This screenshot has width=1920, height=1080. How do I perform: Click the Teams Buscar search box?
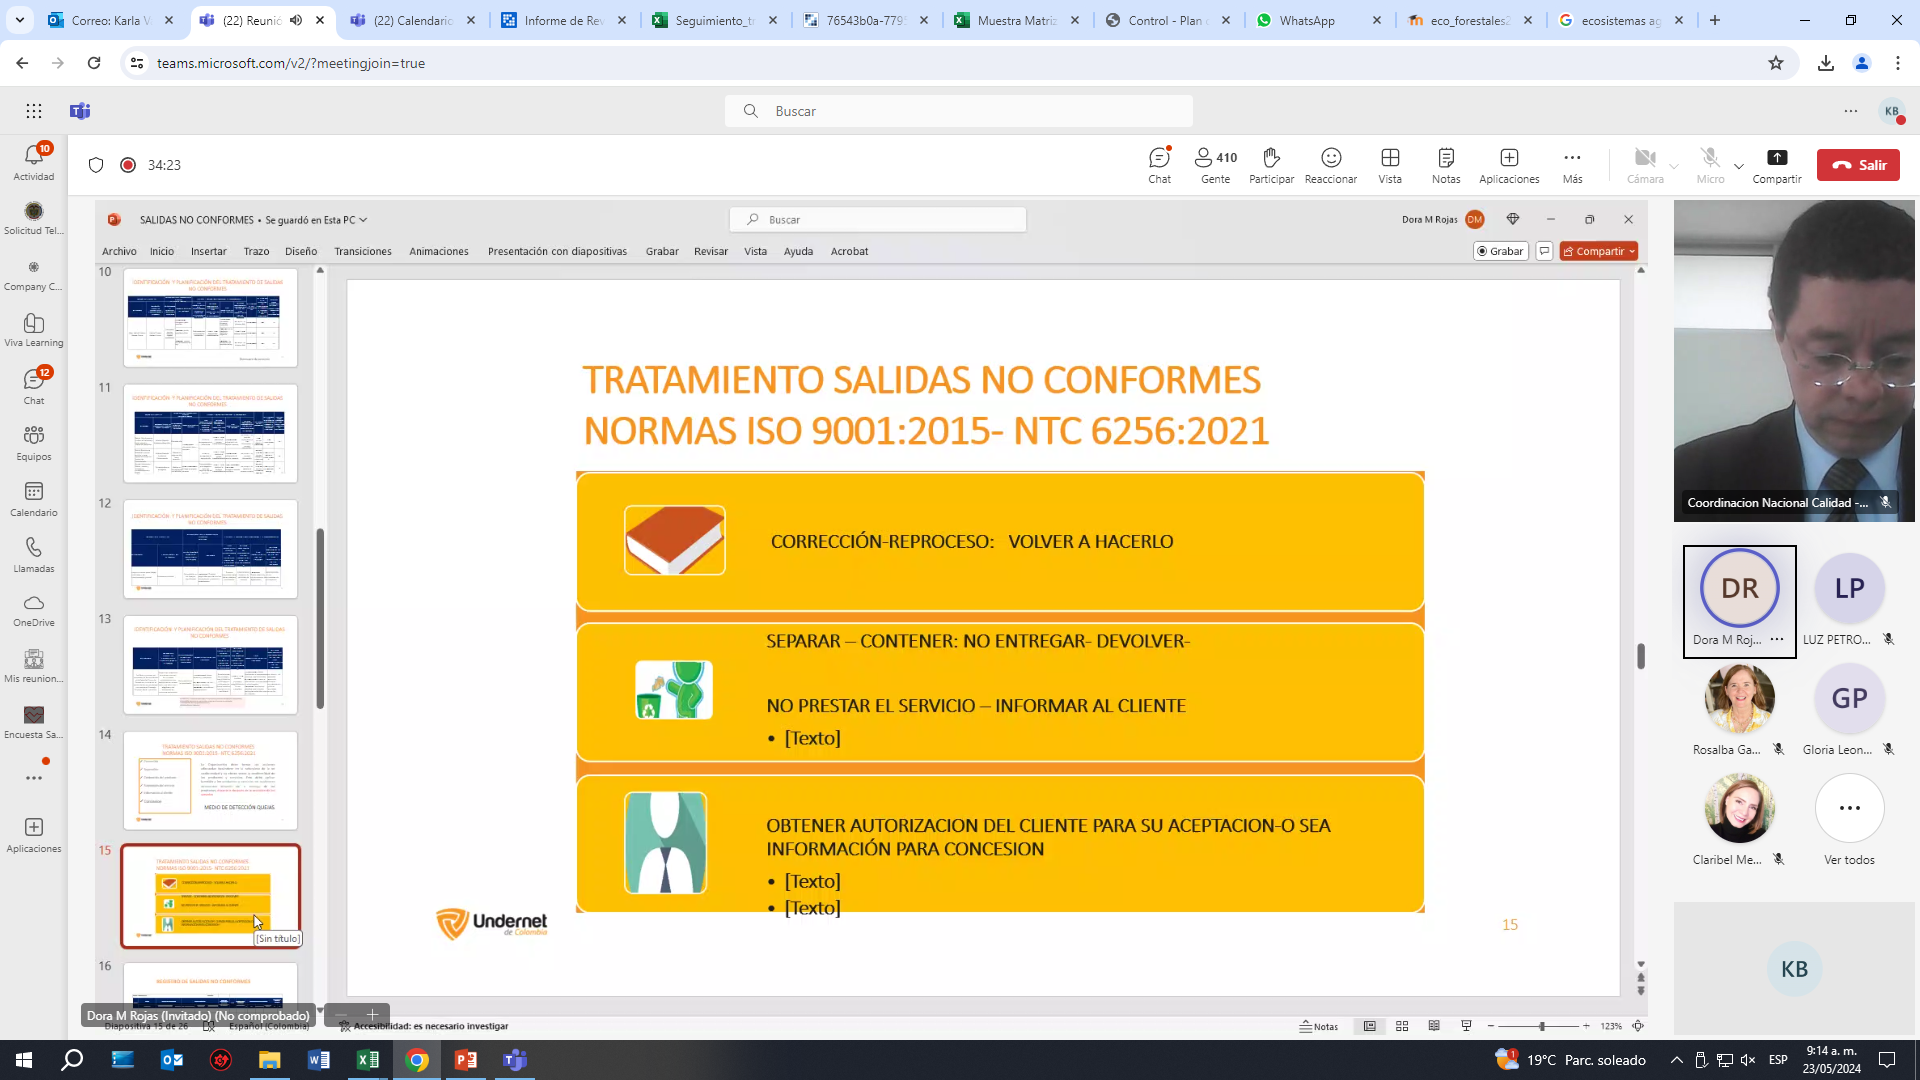(959, 111)
